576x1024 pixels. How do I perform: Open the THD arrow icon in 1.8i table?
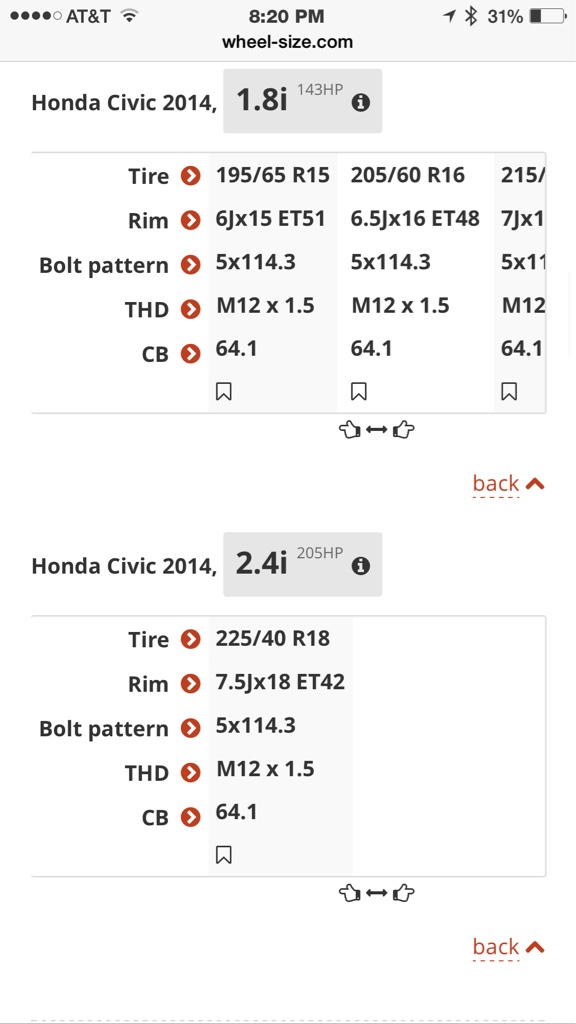point(190,310)
